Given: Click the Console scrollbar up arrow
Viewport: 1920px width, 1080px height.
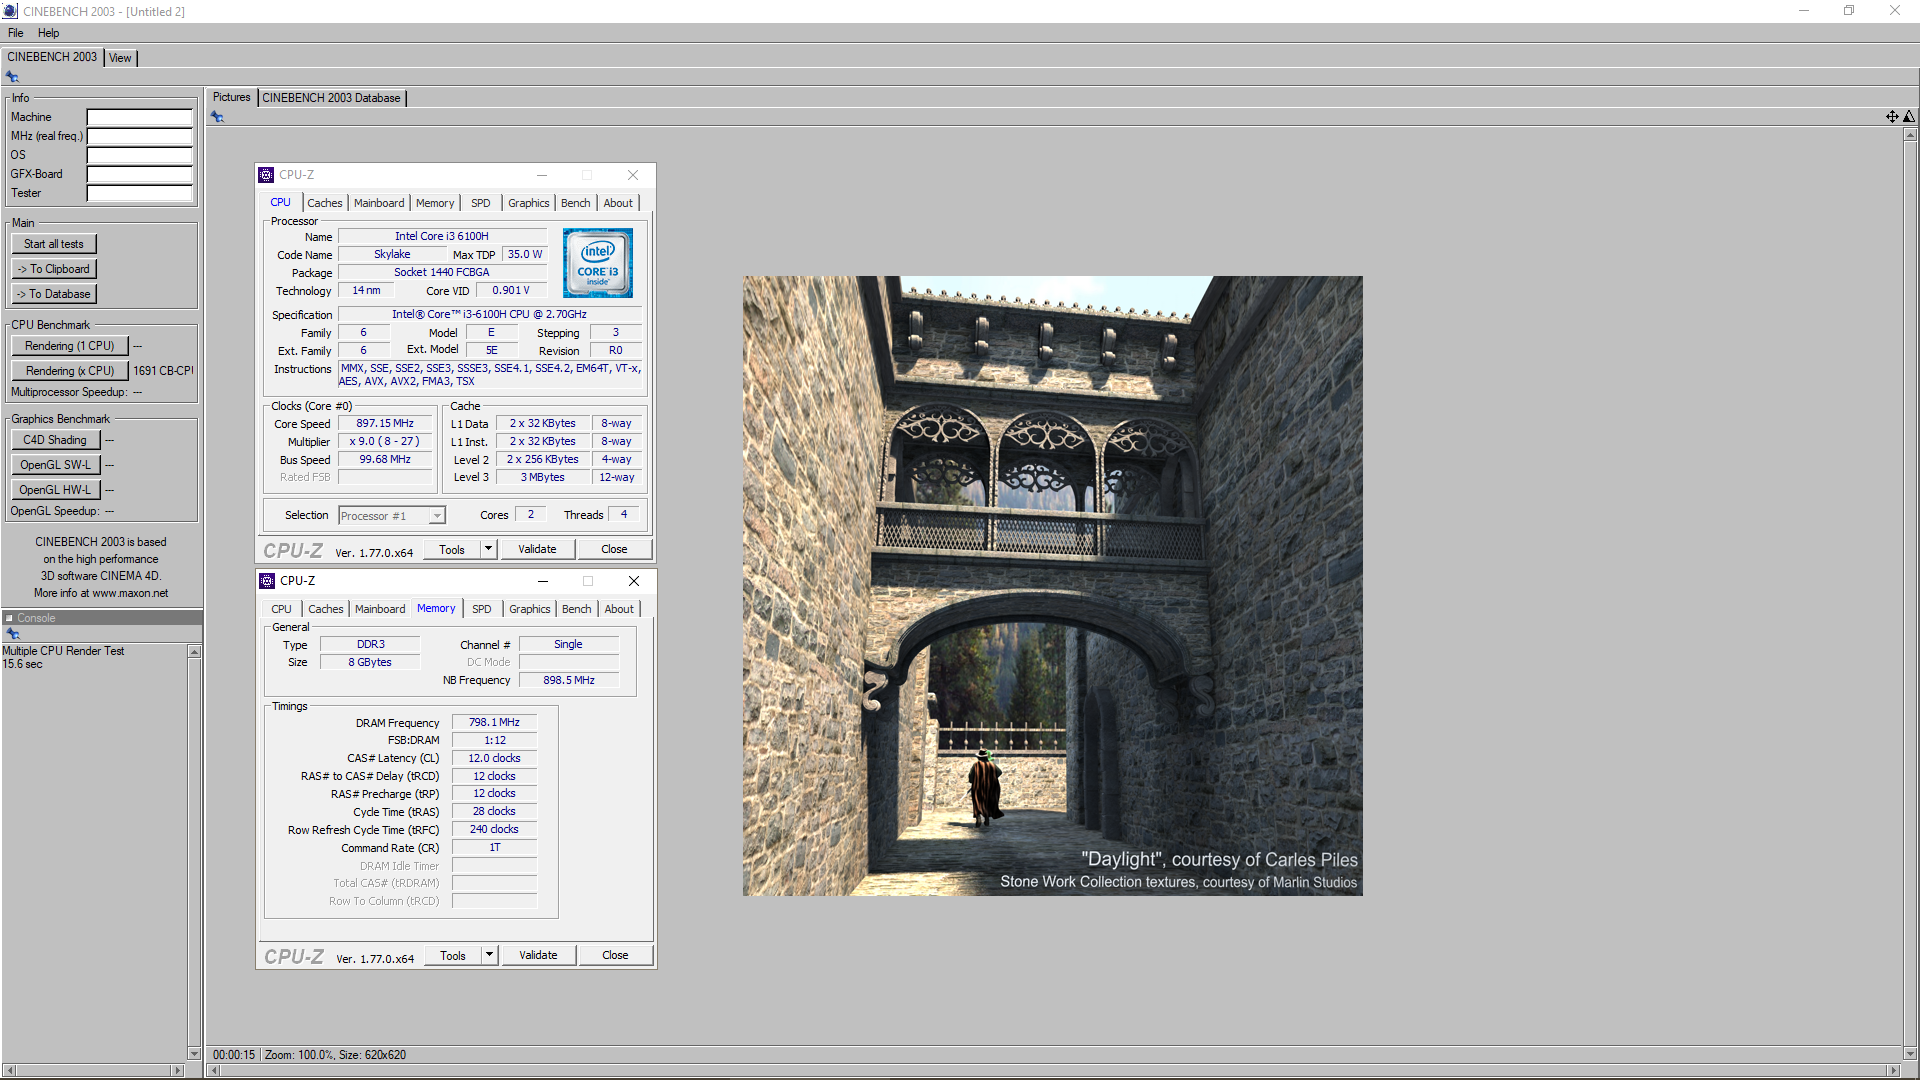Looking at the screenshot, I should tap(194, 651).
